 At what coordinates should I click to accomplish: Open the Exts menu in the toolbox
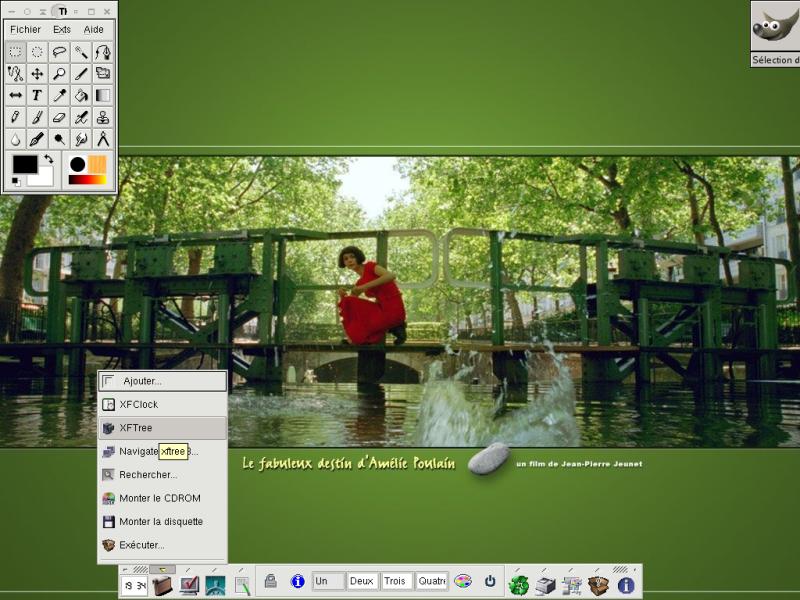pos(62,30)
